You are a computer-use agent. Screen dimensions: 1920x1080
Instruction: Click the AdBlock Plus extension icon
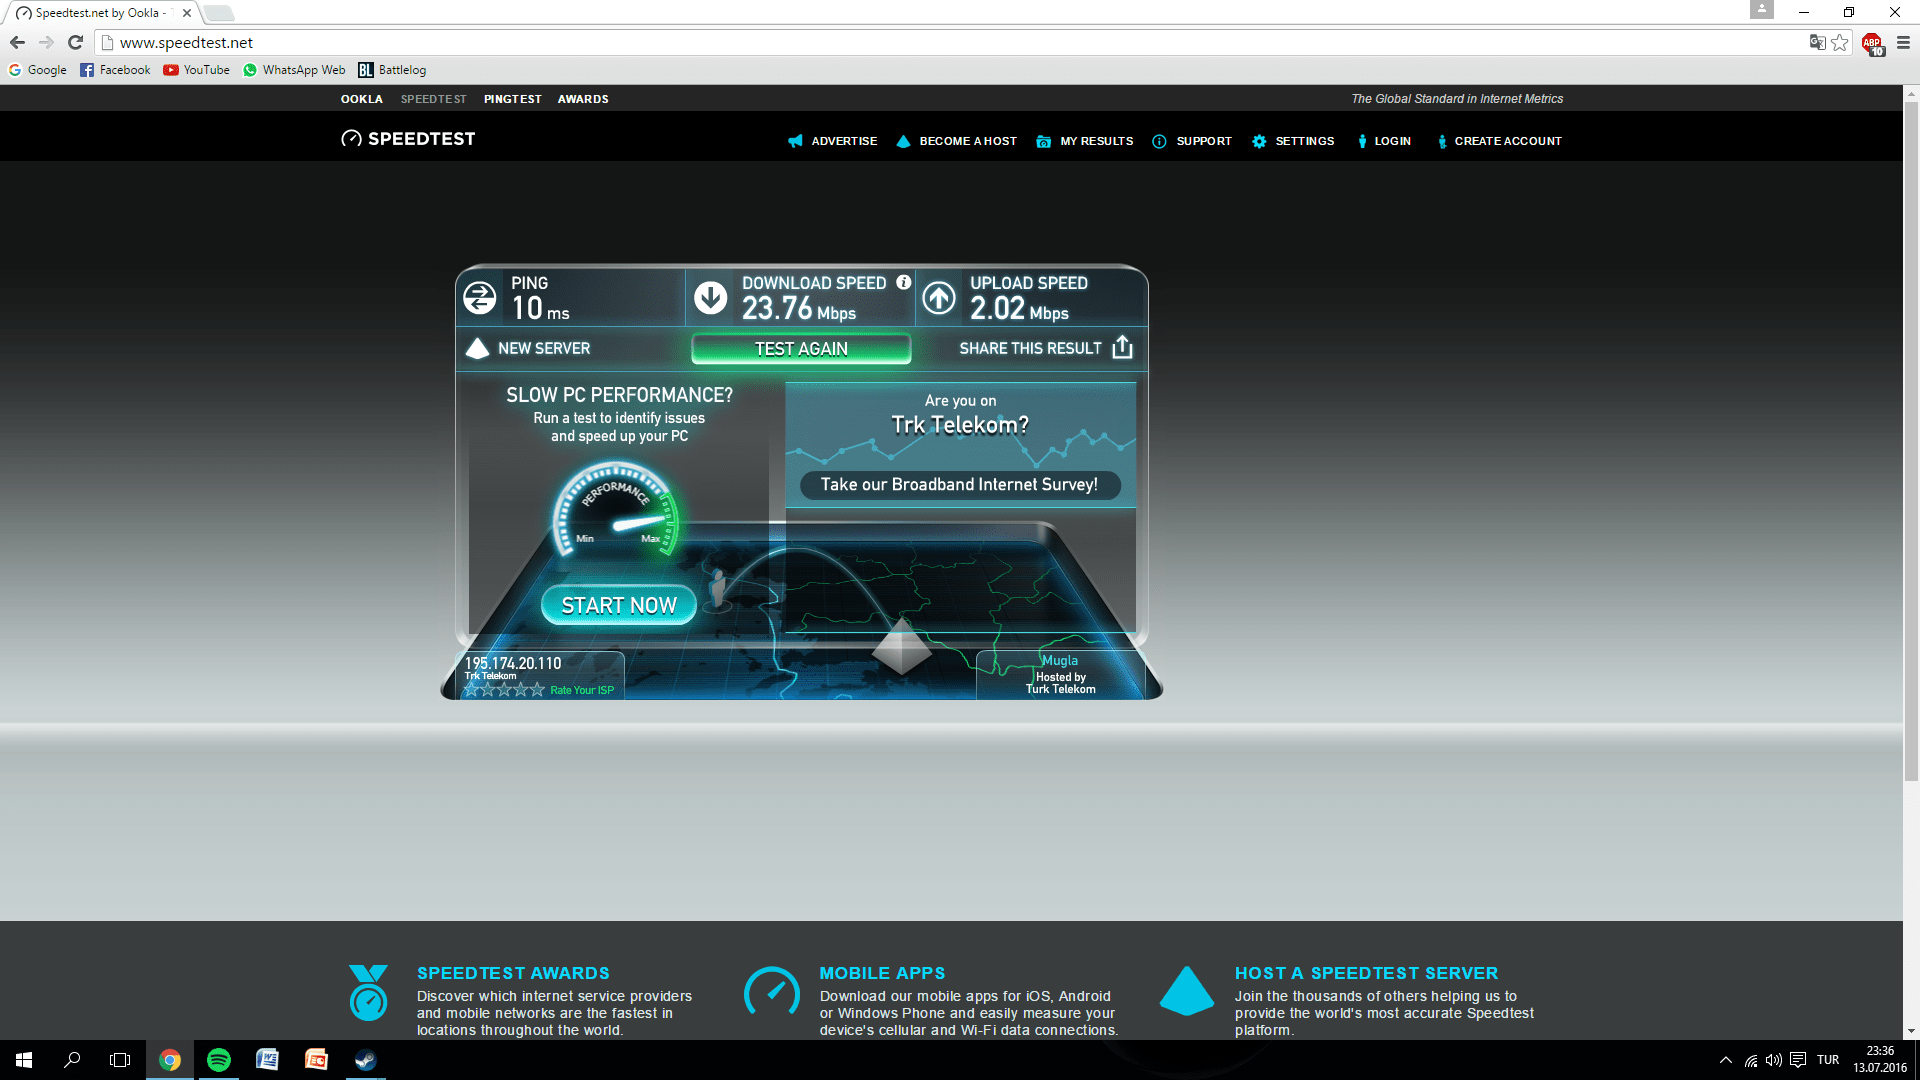[1872, 43]
